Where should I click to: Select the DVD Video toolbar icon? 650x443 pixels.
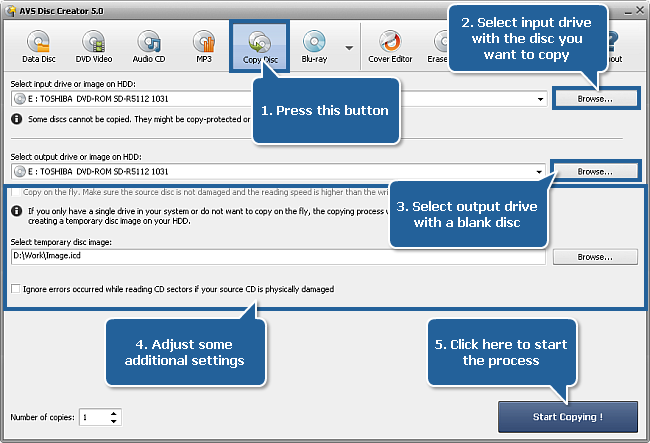coord(94,46)
